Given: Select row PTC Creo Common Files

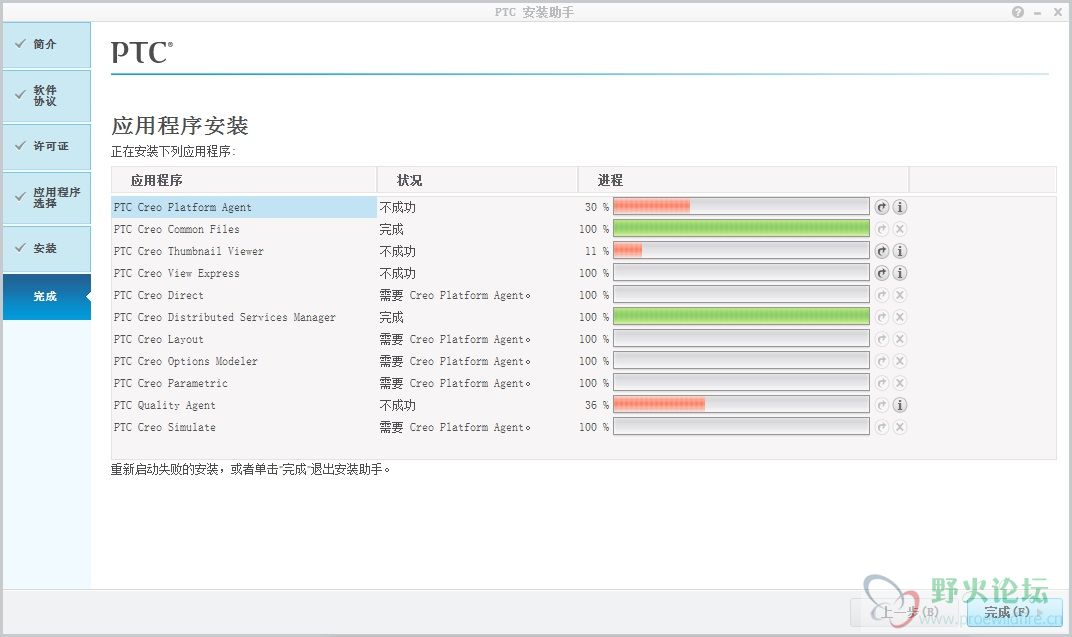Looking at the screenshot, I should click(244, 229).
